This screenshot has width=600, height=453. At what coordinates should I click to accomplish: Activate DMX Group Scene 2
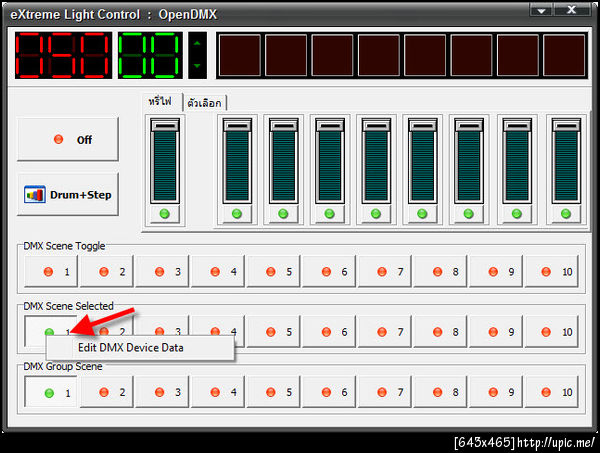click(x=107, y=392)
